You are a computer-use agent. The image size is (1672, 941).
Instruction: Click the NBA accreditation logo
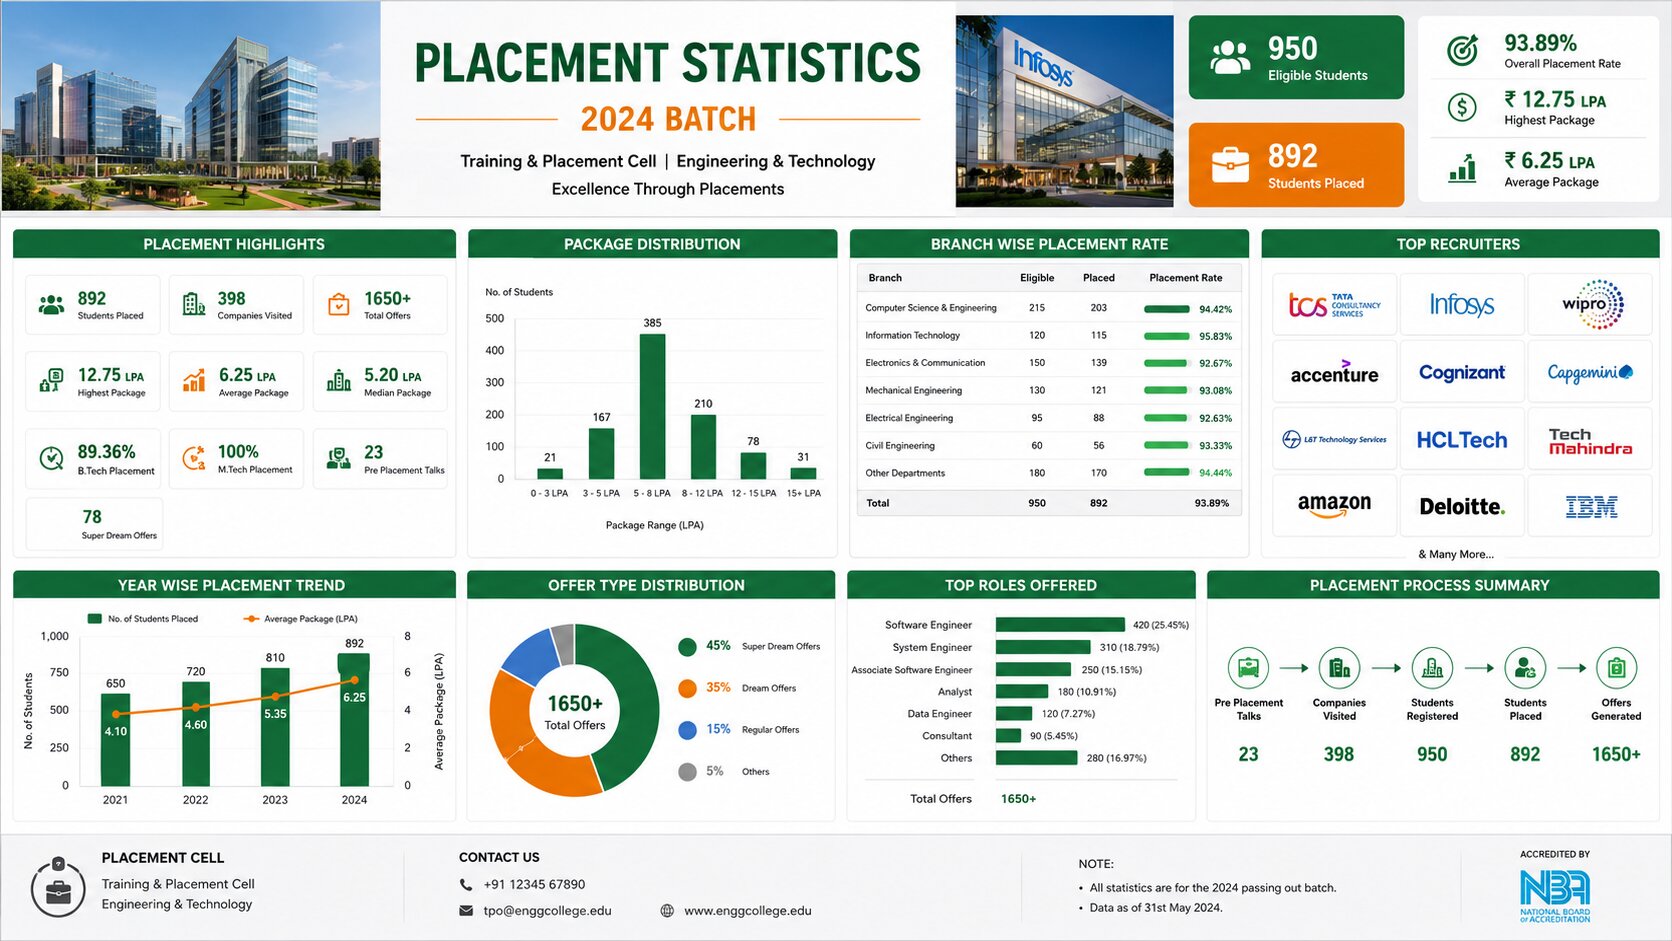[x=1555, y=896]
